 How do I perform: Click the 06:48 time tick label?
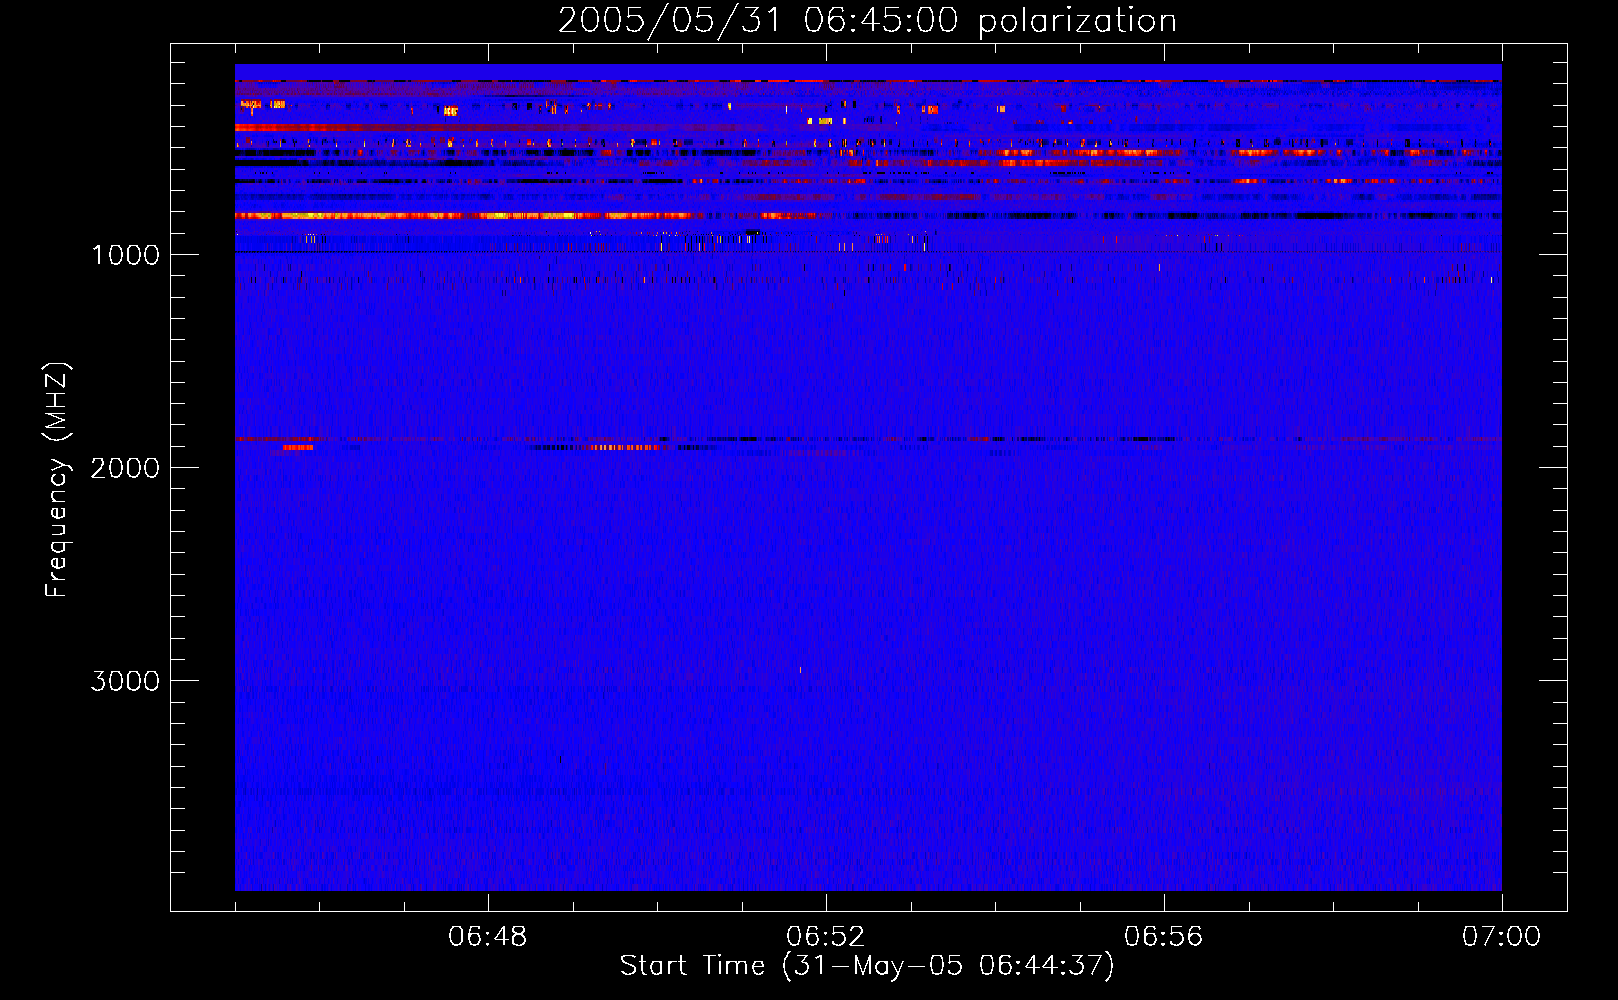(x=488, y=937)
